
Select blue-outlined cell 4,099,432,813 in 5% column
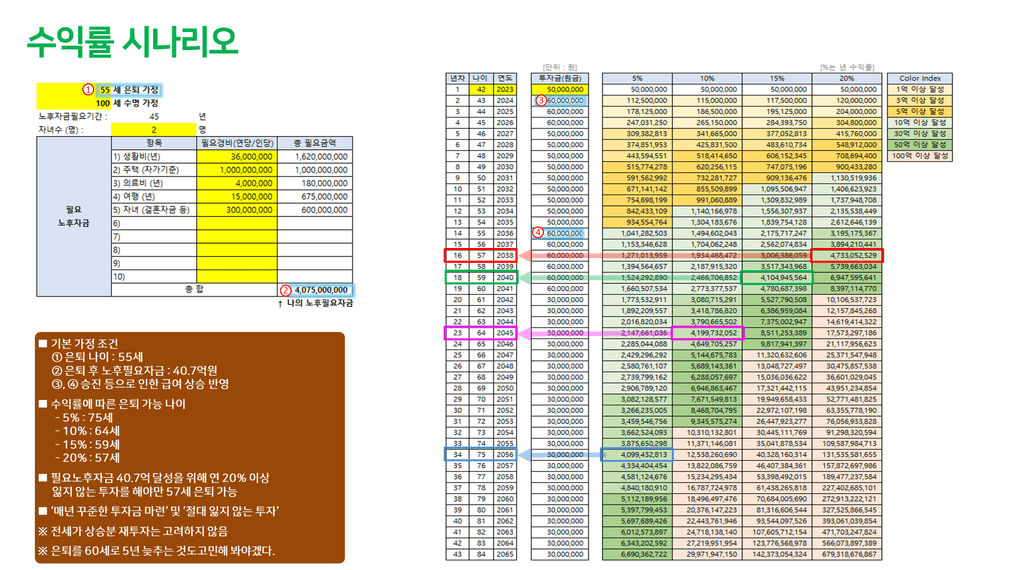point(637,455)
